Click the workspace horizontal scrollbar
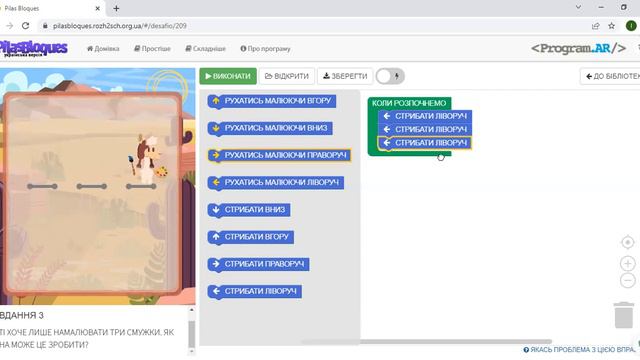Viewport: 640px width, 360px height. pyautogui.click(x=427, y=342)
